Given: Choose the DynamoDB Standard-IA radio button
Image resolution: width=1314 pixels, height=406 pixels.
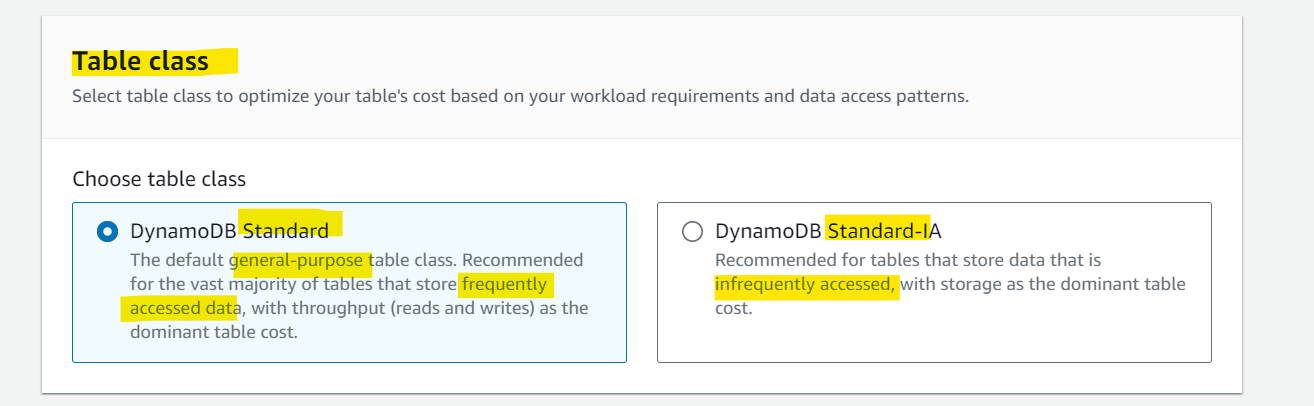Looking at the screenshot, I should (691, 231).
